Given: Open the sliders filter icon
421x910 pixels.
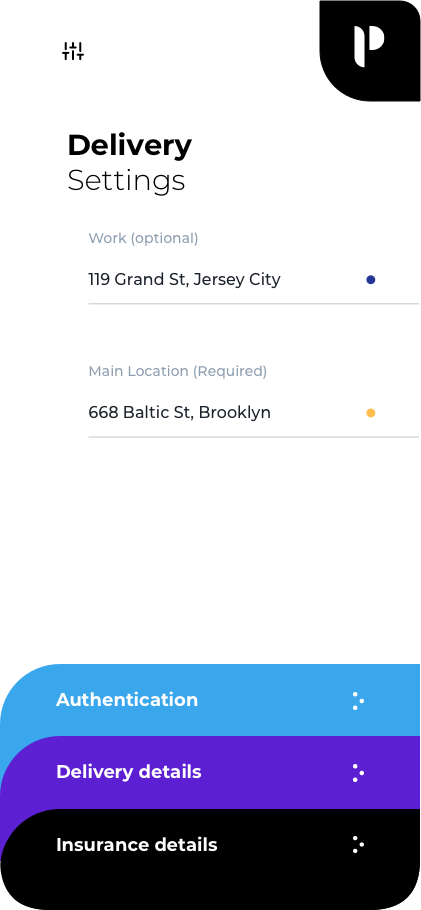Looking at the screenshot, I should [73, 51].
